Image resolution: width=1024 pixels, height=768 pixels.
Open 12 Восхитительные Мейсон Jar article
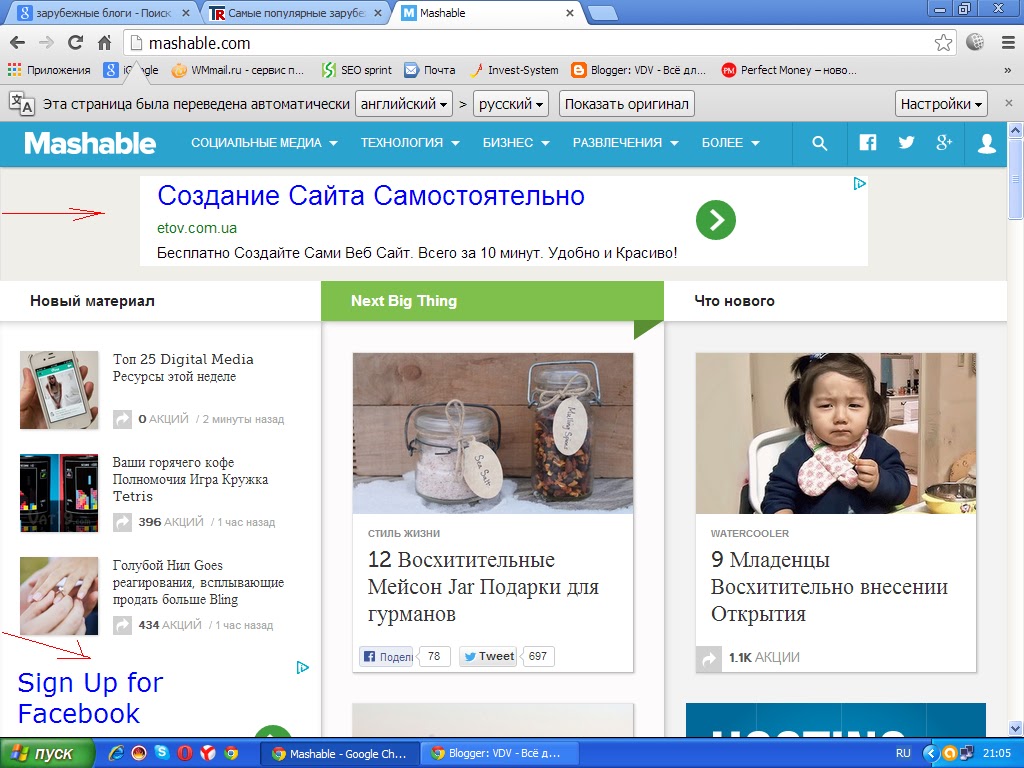483,586
